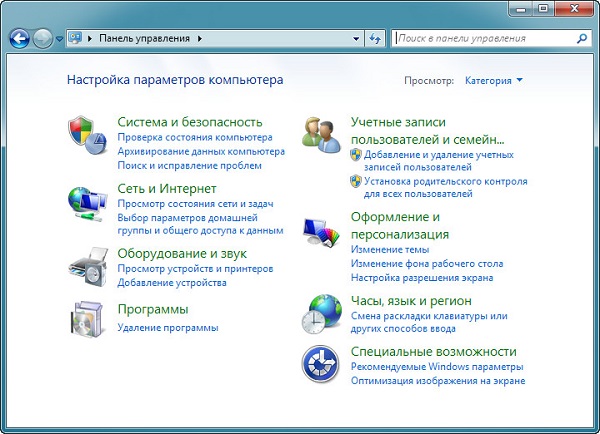
Task: Click shield icon beside Добавление и удаление учетных записей
Action: tap(356, 155)
